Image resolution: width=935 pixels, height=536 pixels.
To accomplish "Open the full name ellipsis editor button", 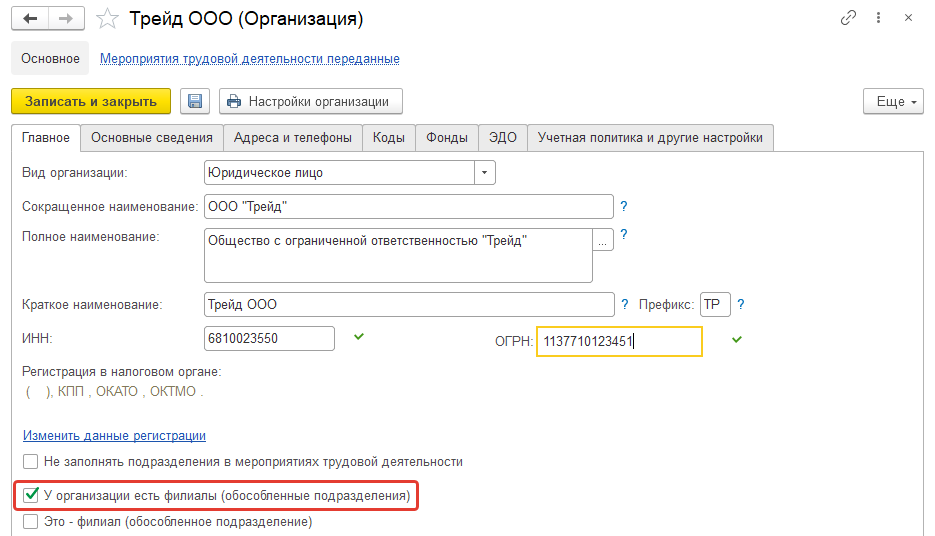I will [603, 241].
